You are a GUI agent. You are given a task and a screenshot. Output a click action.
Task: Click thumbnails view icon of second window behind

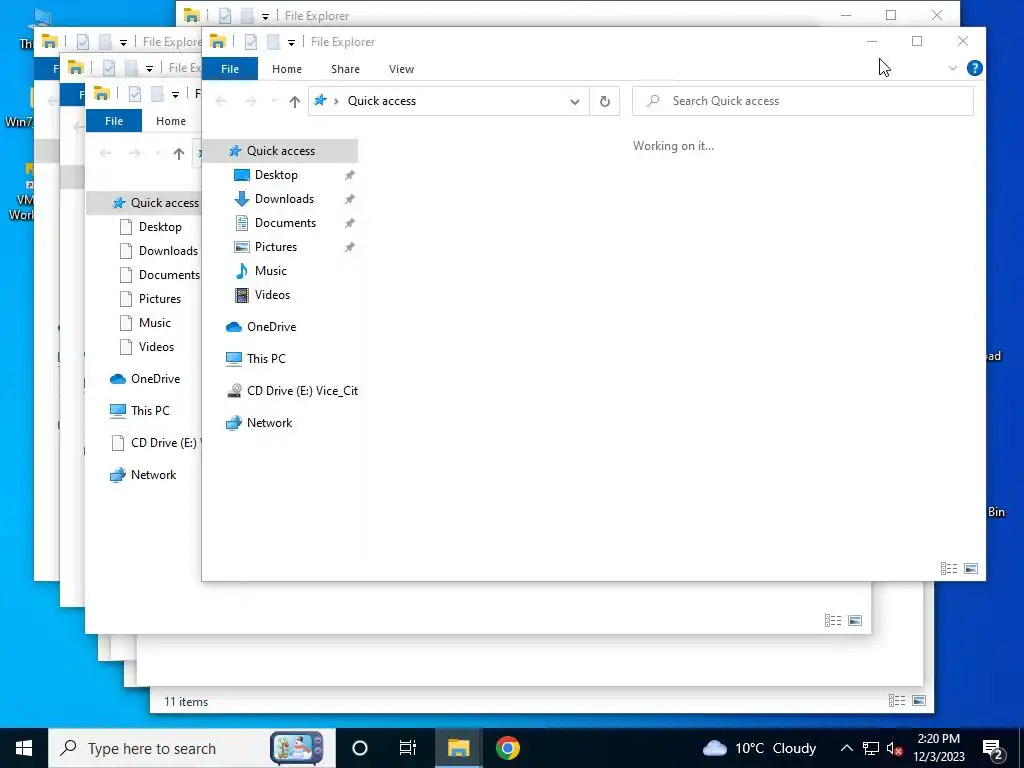coord(855,620)
